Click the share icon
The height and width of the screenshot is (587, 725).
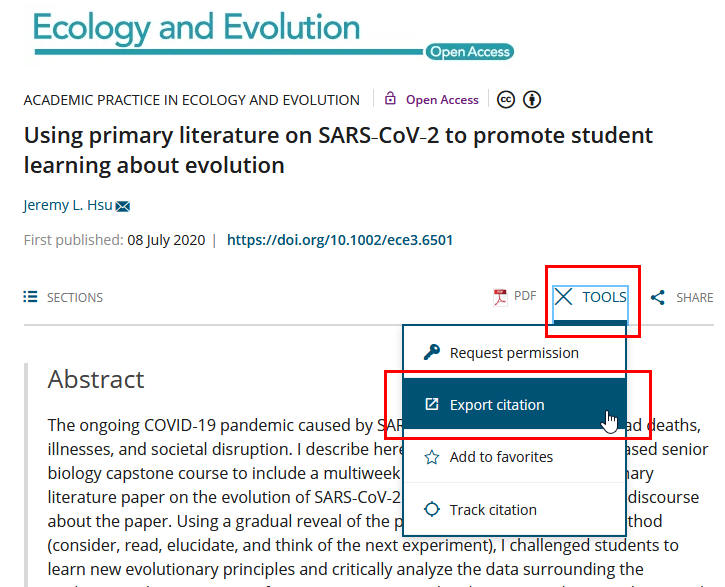tap(658, 297)
